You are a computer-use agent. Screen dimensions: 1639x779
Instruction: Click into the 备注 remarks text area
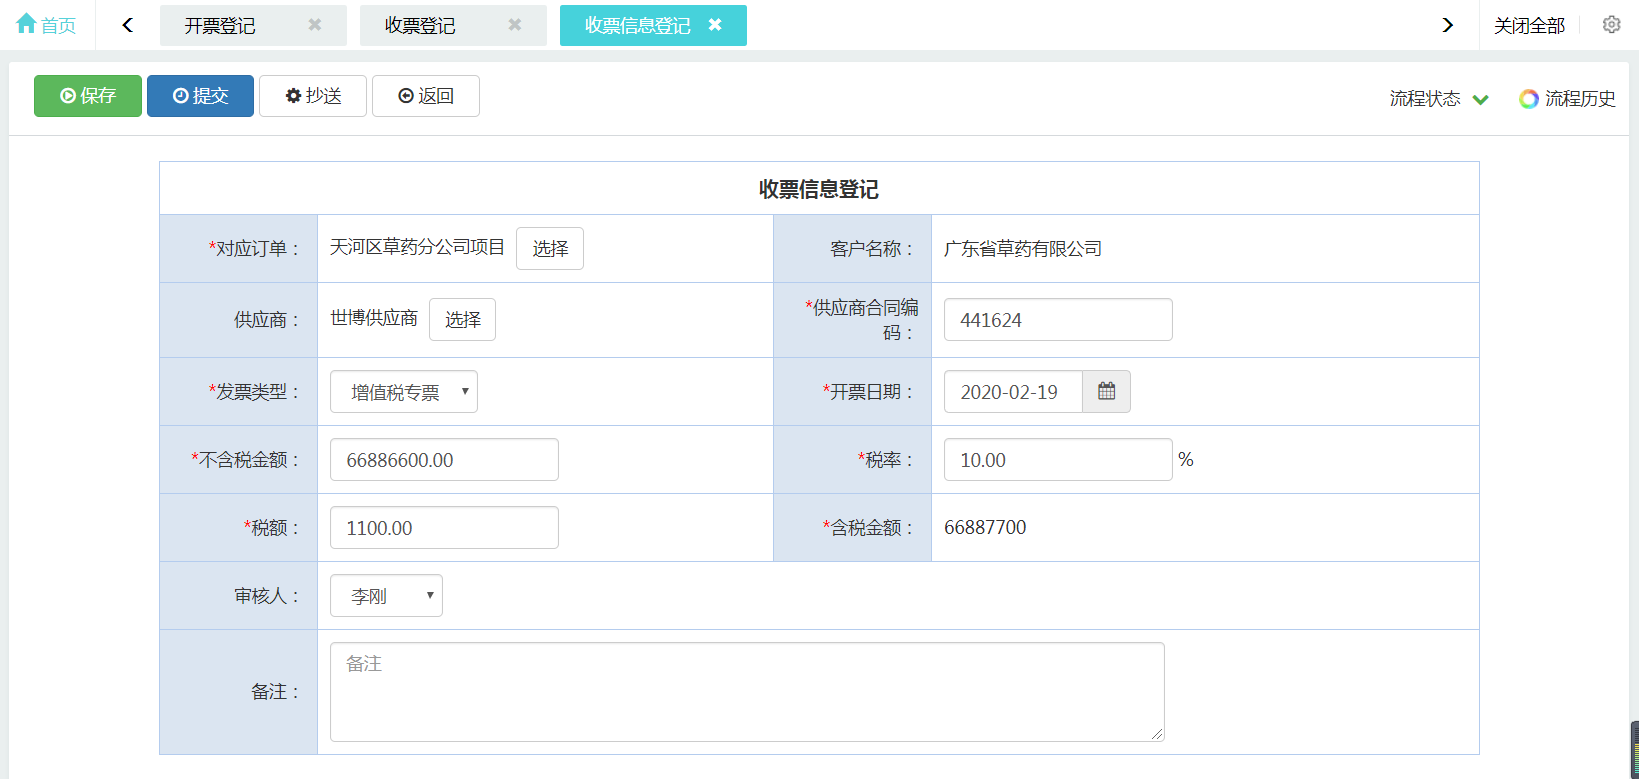[747, 692]
